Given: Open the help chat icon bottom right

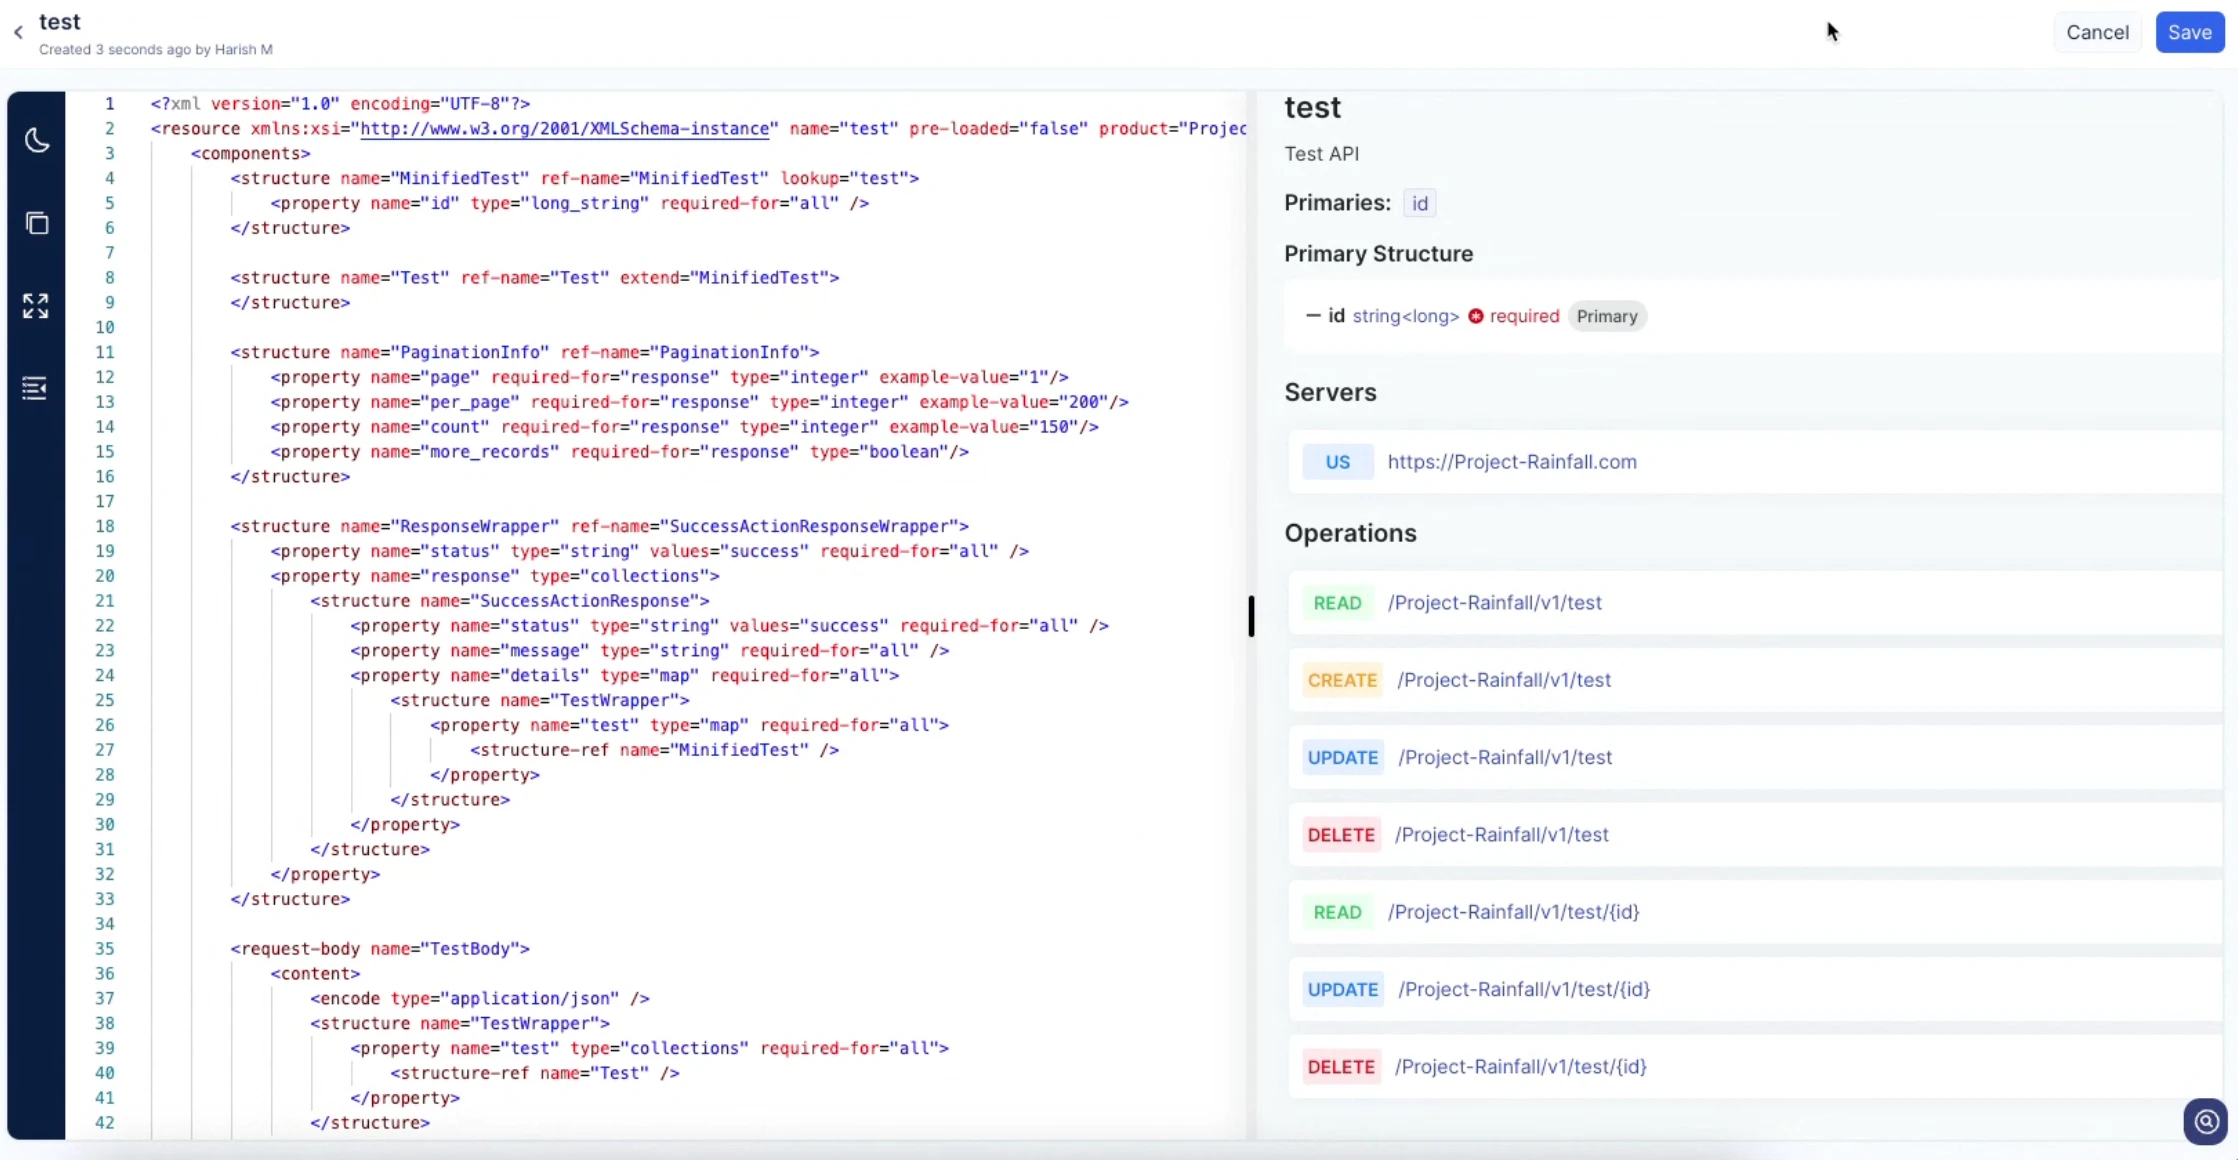Looking at the screenshot, I should point(2205,1122).
